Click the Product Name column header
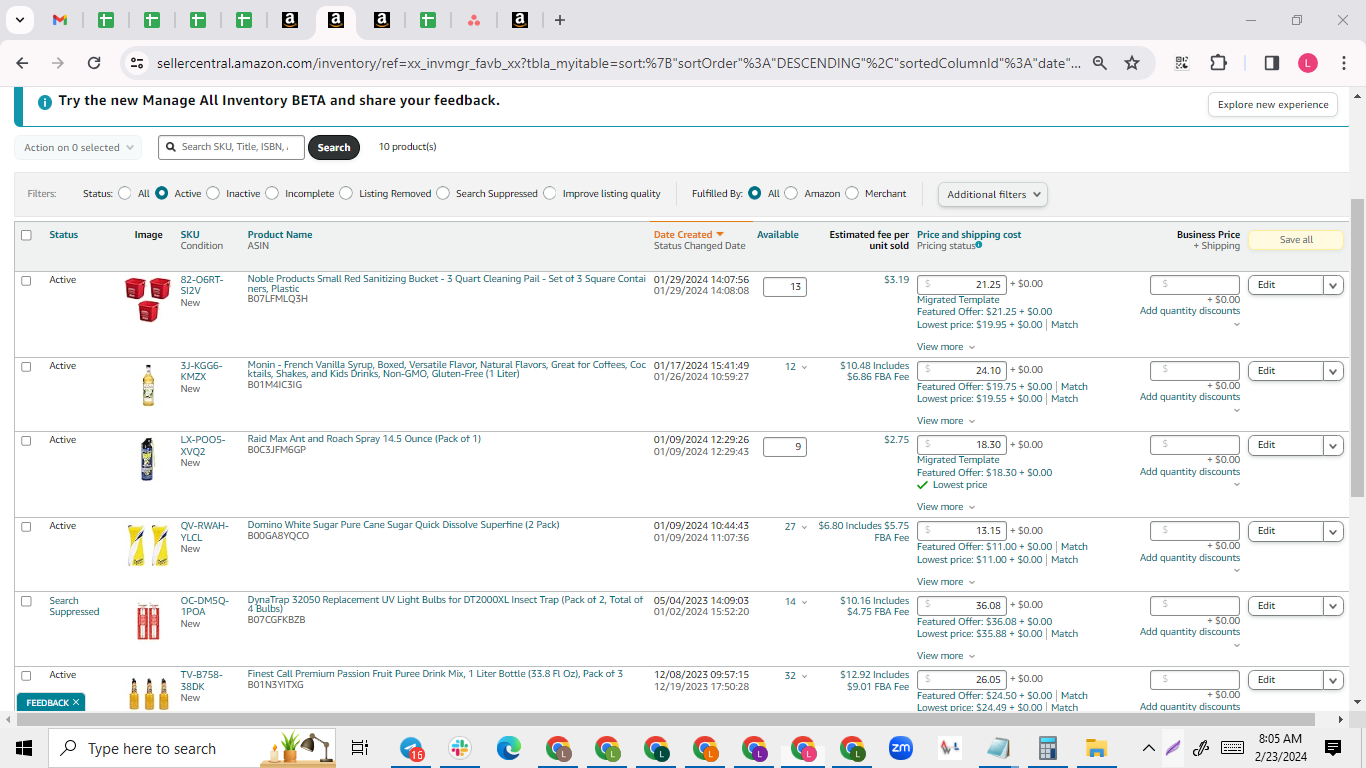The width and height of the screenshot is (1366, 768). (280, 235)
